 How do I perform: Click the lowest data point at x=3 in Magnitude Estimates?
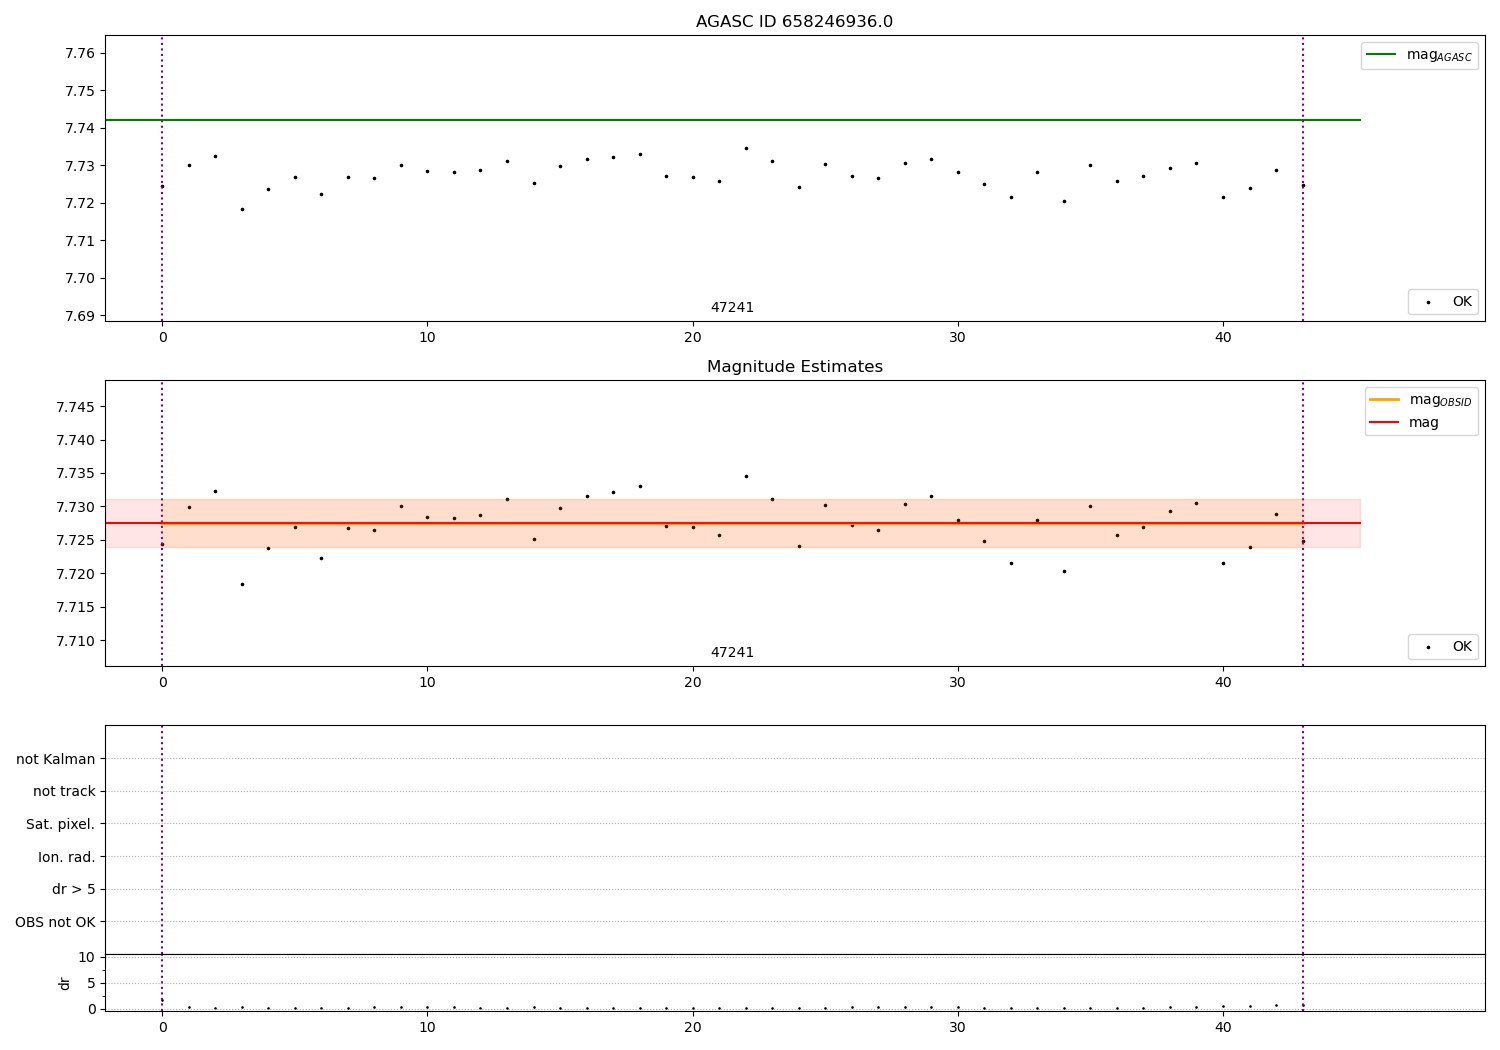(242, 584)
